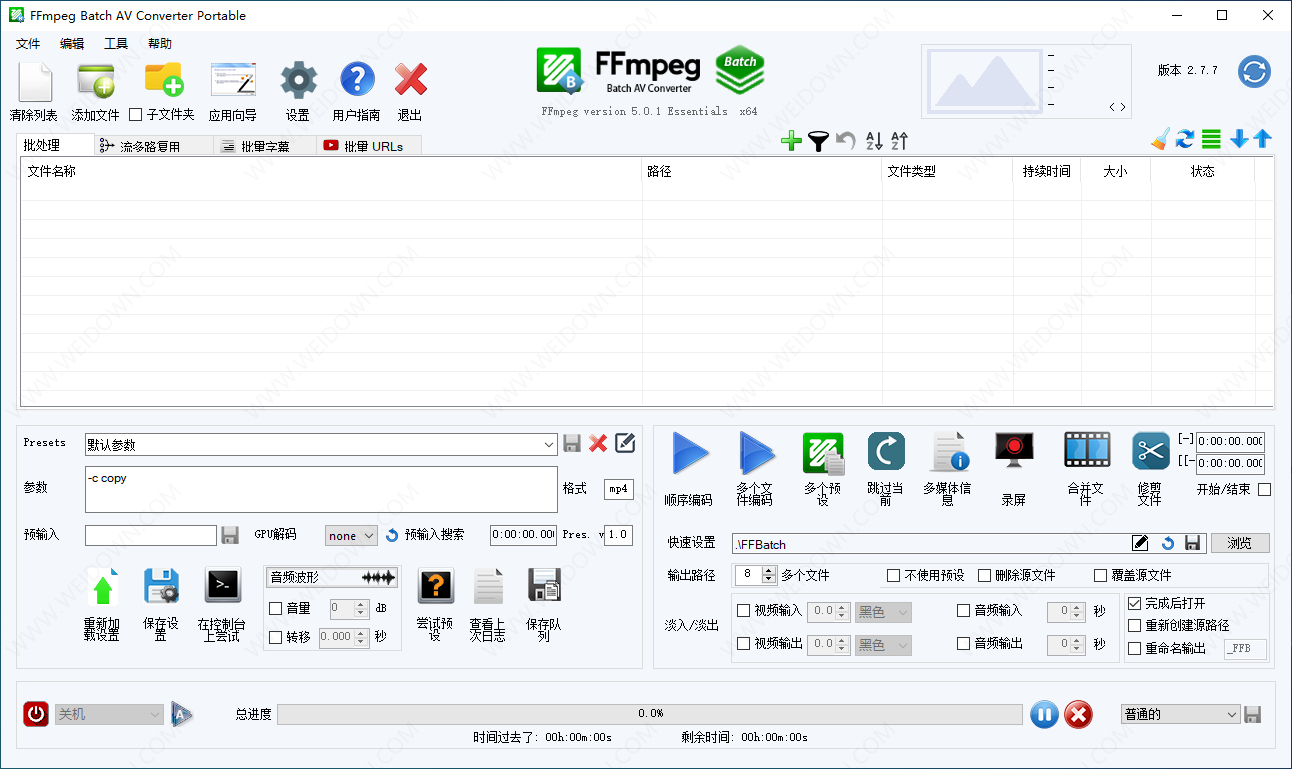This screenshot has height=769, width=1292.
Task: Click the 重新加载设置 reload settings icon
Action: 103,587
